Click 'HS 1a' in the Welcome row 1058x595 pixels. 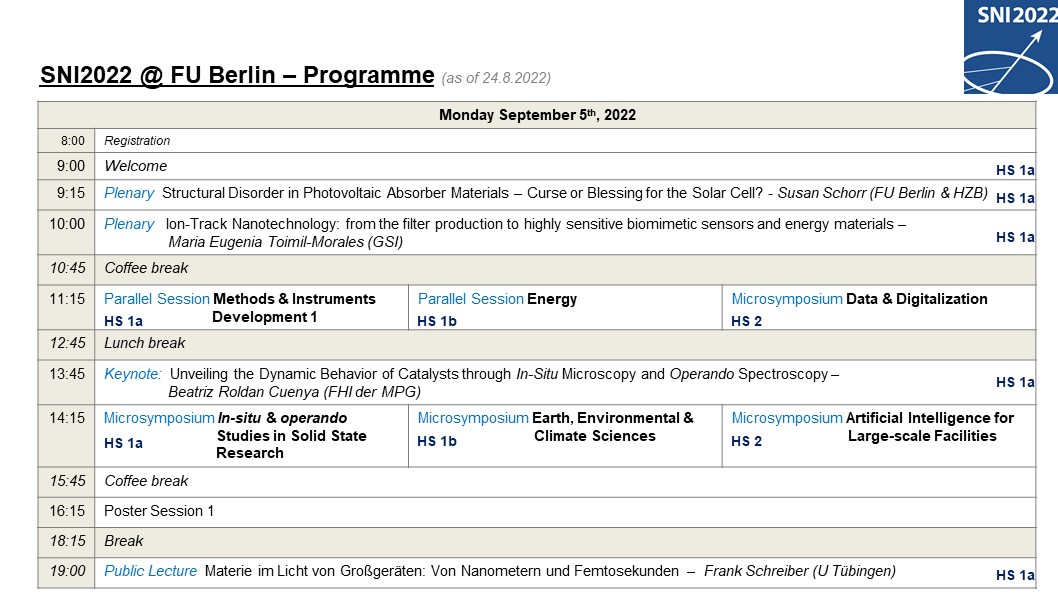click(x=1015, y=171)
